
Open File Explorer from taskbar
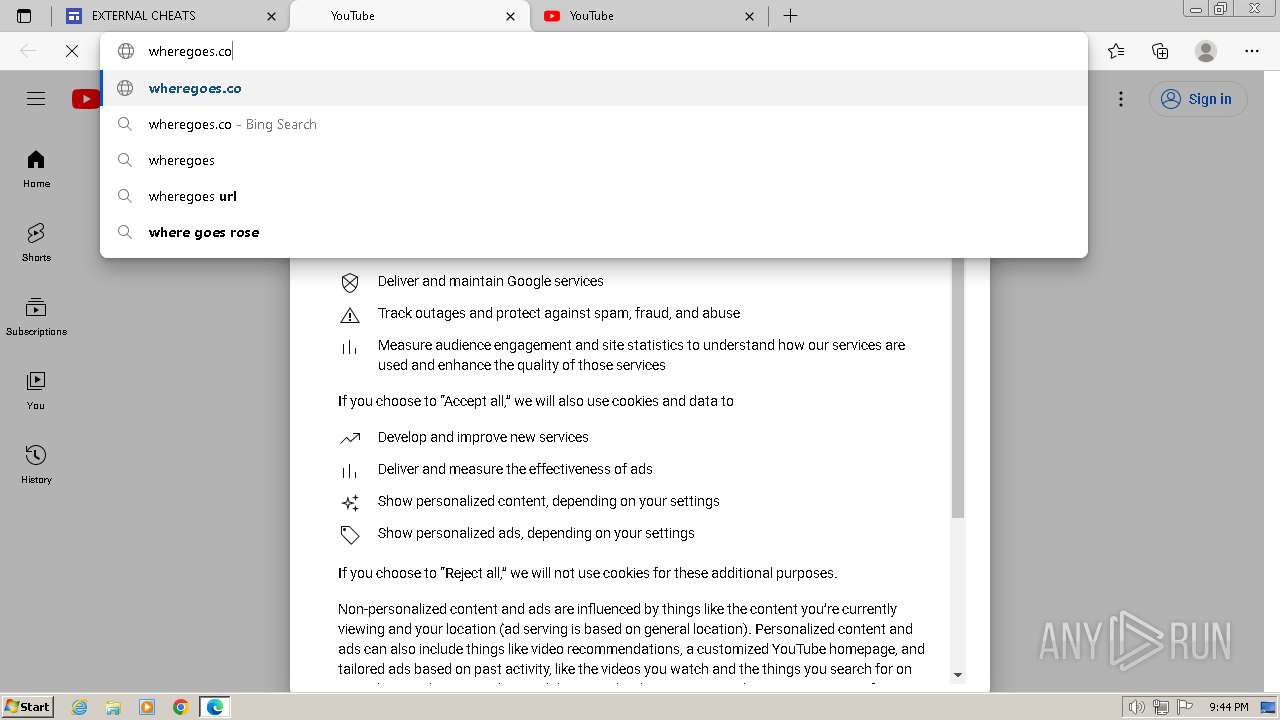tap(113, 707)
